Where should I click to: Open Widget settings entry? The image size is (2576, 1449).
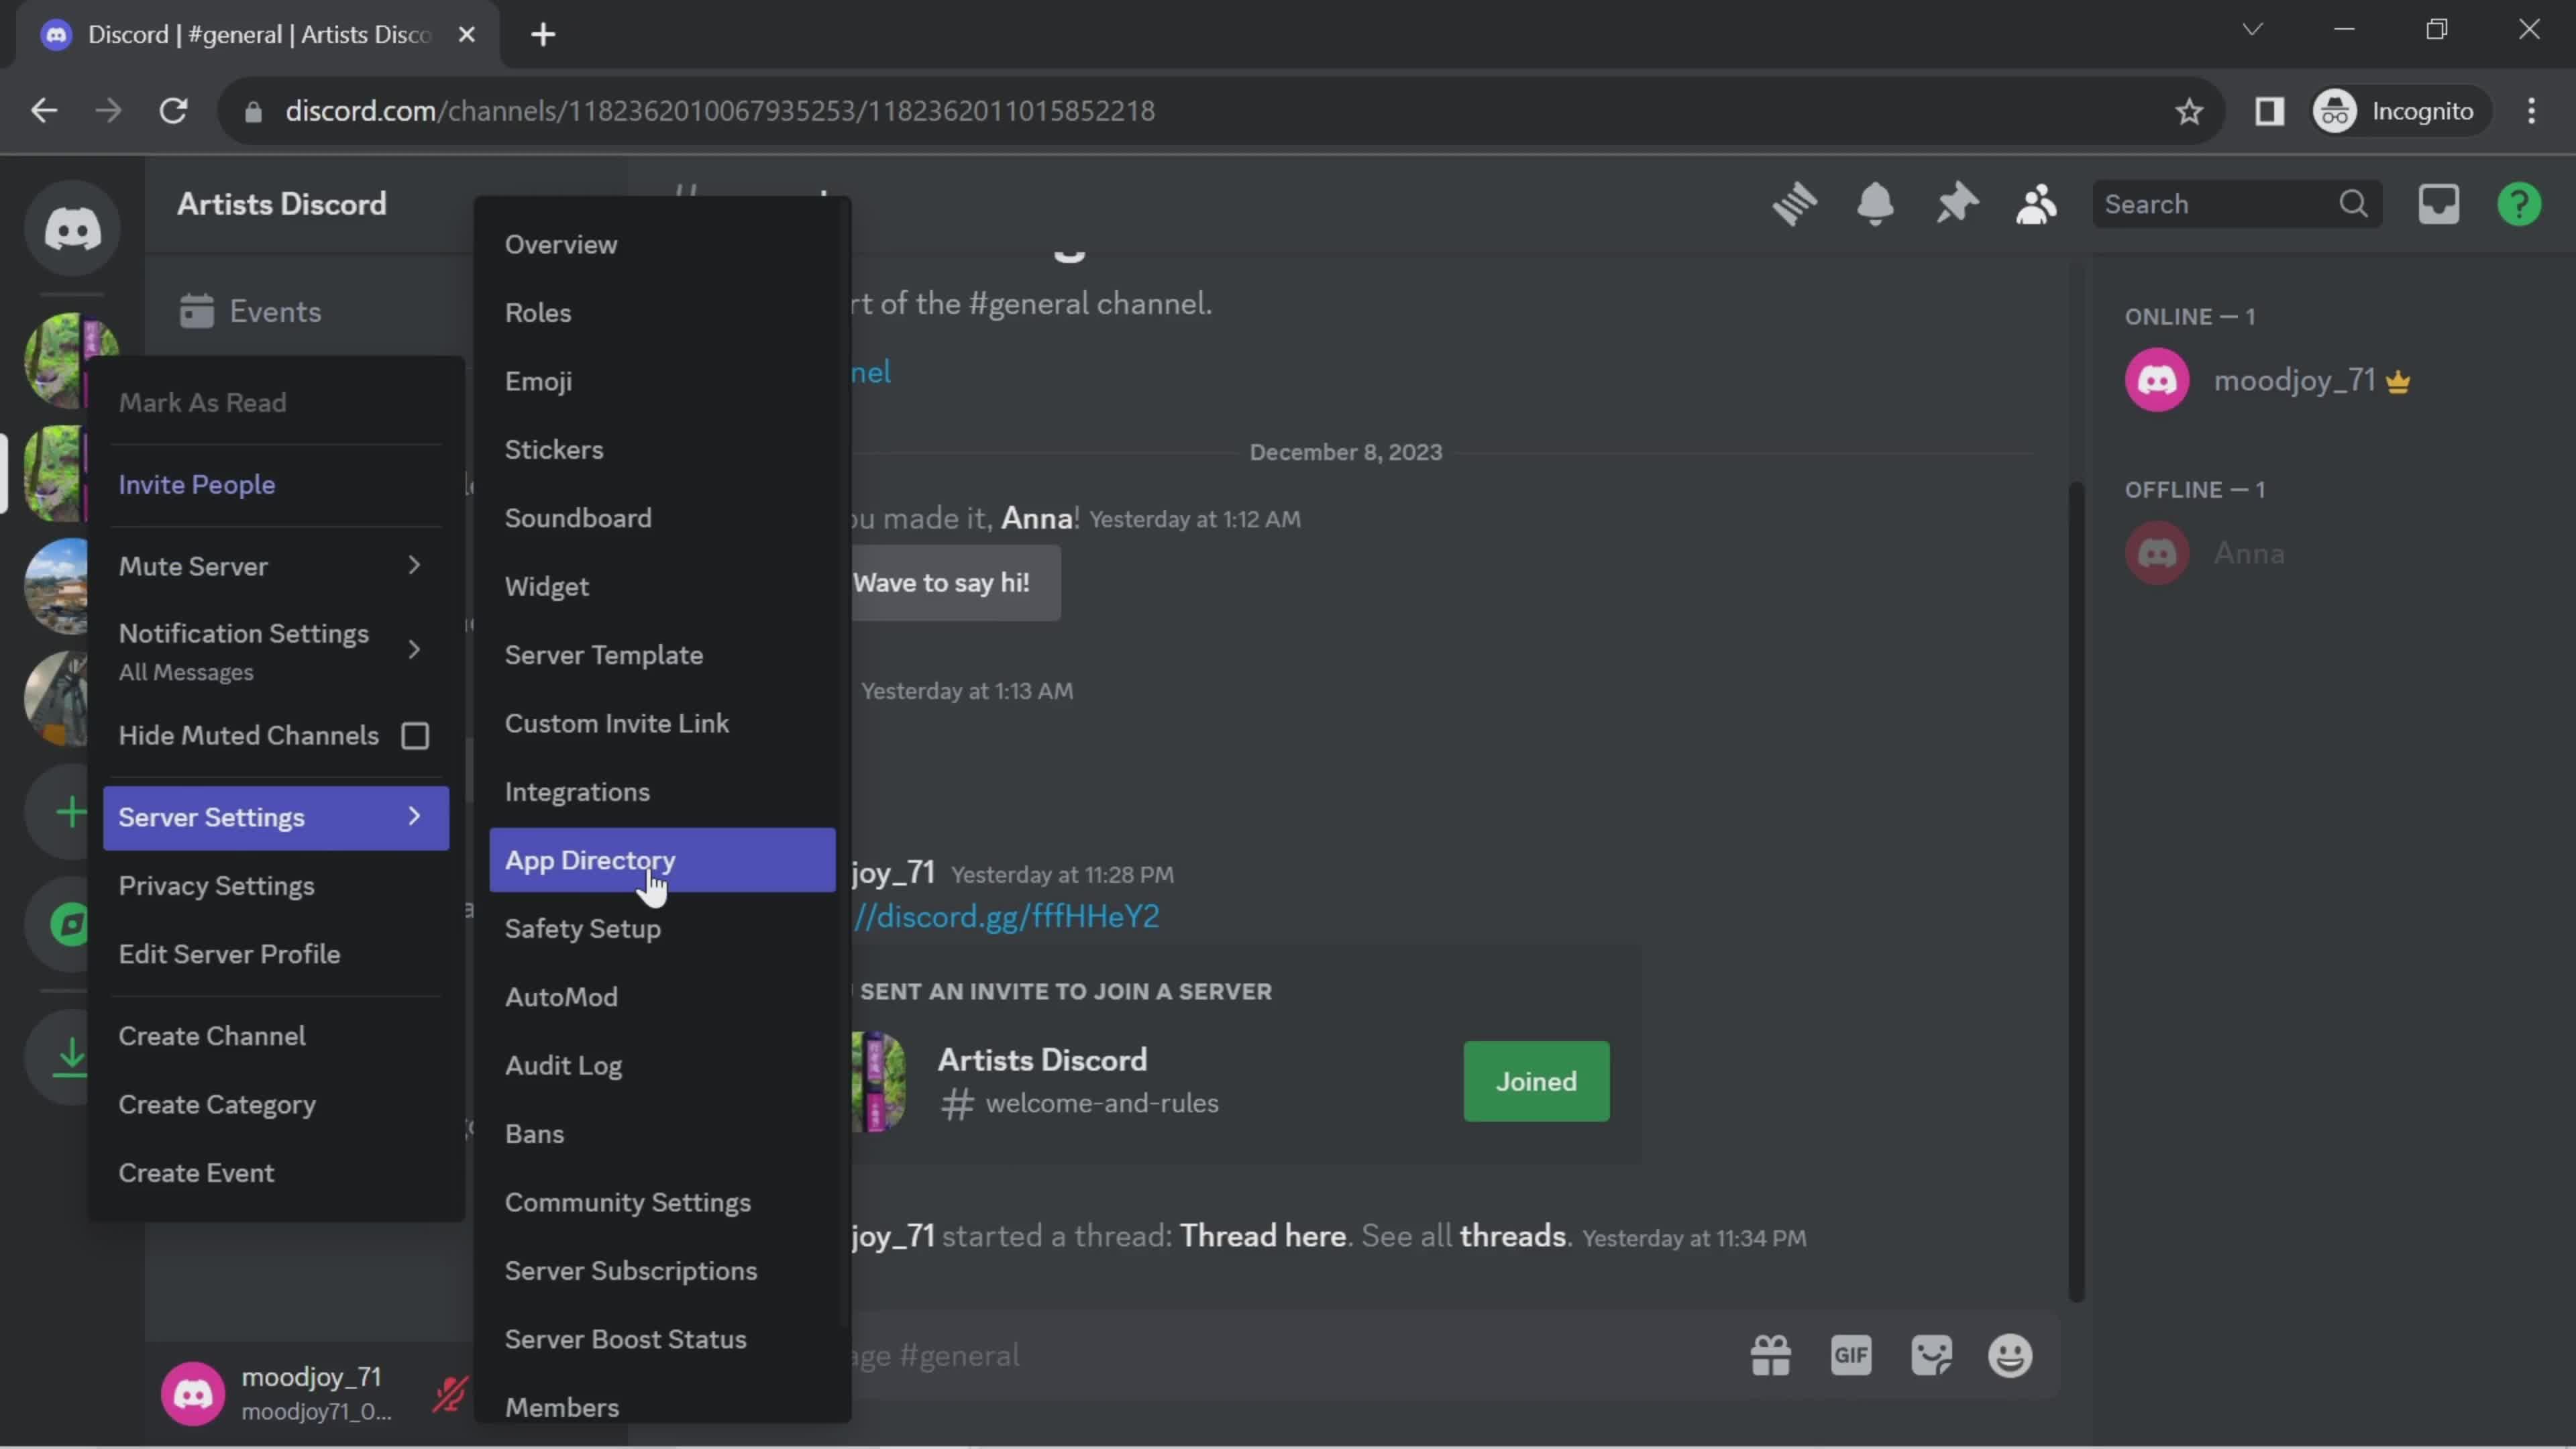[x=662, y=586]
